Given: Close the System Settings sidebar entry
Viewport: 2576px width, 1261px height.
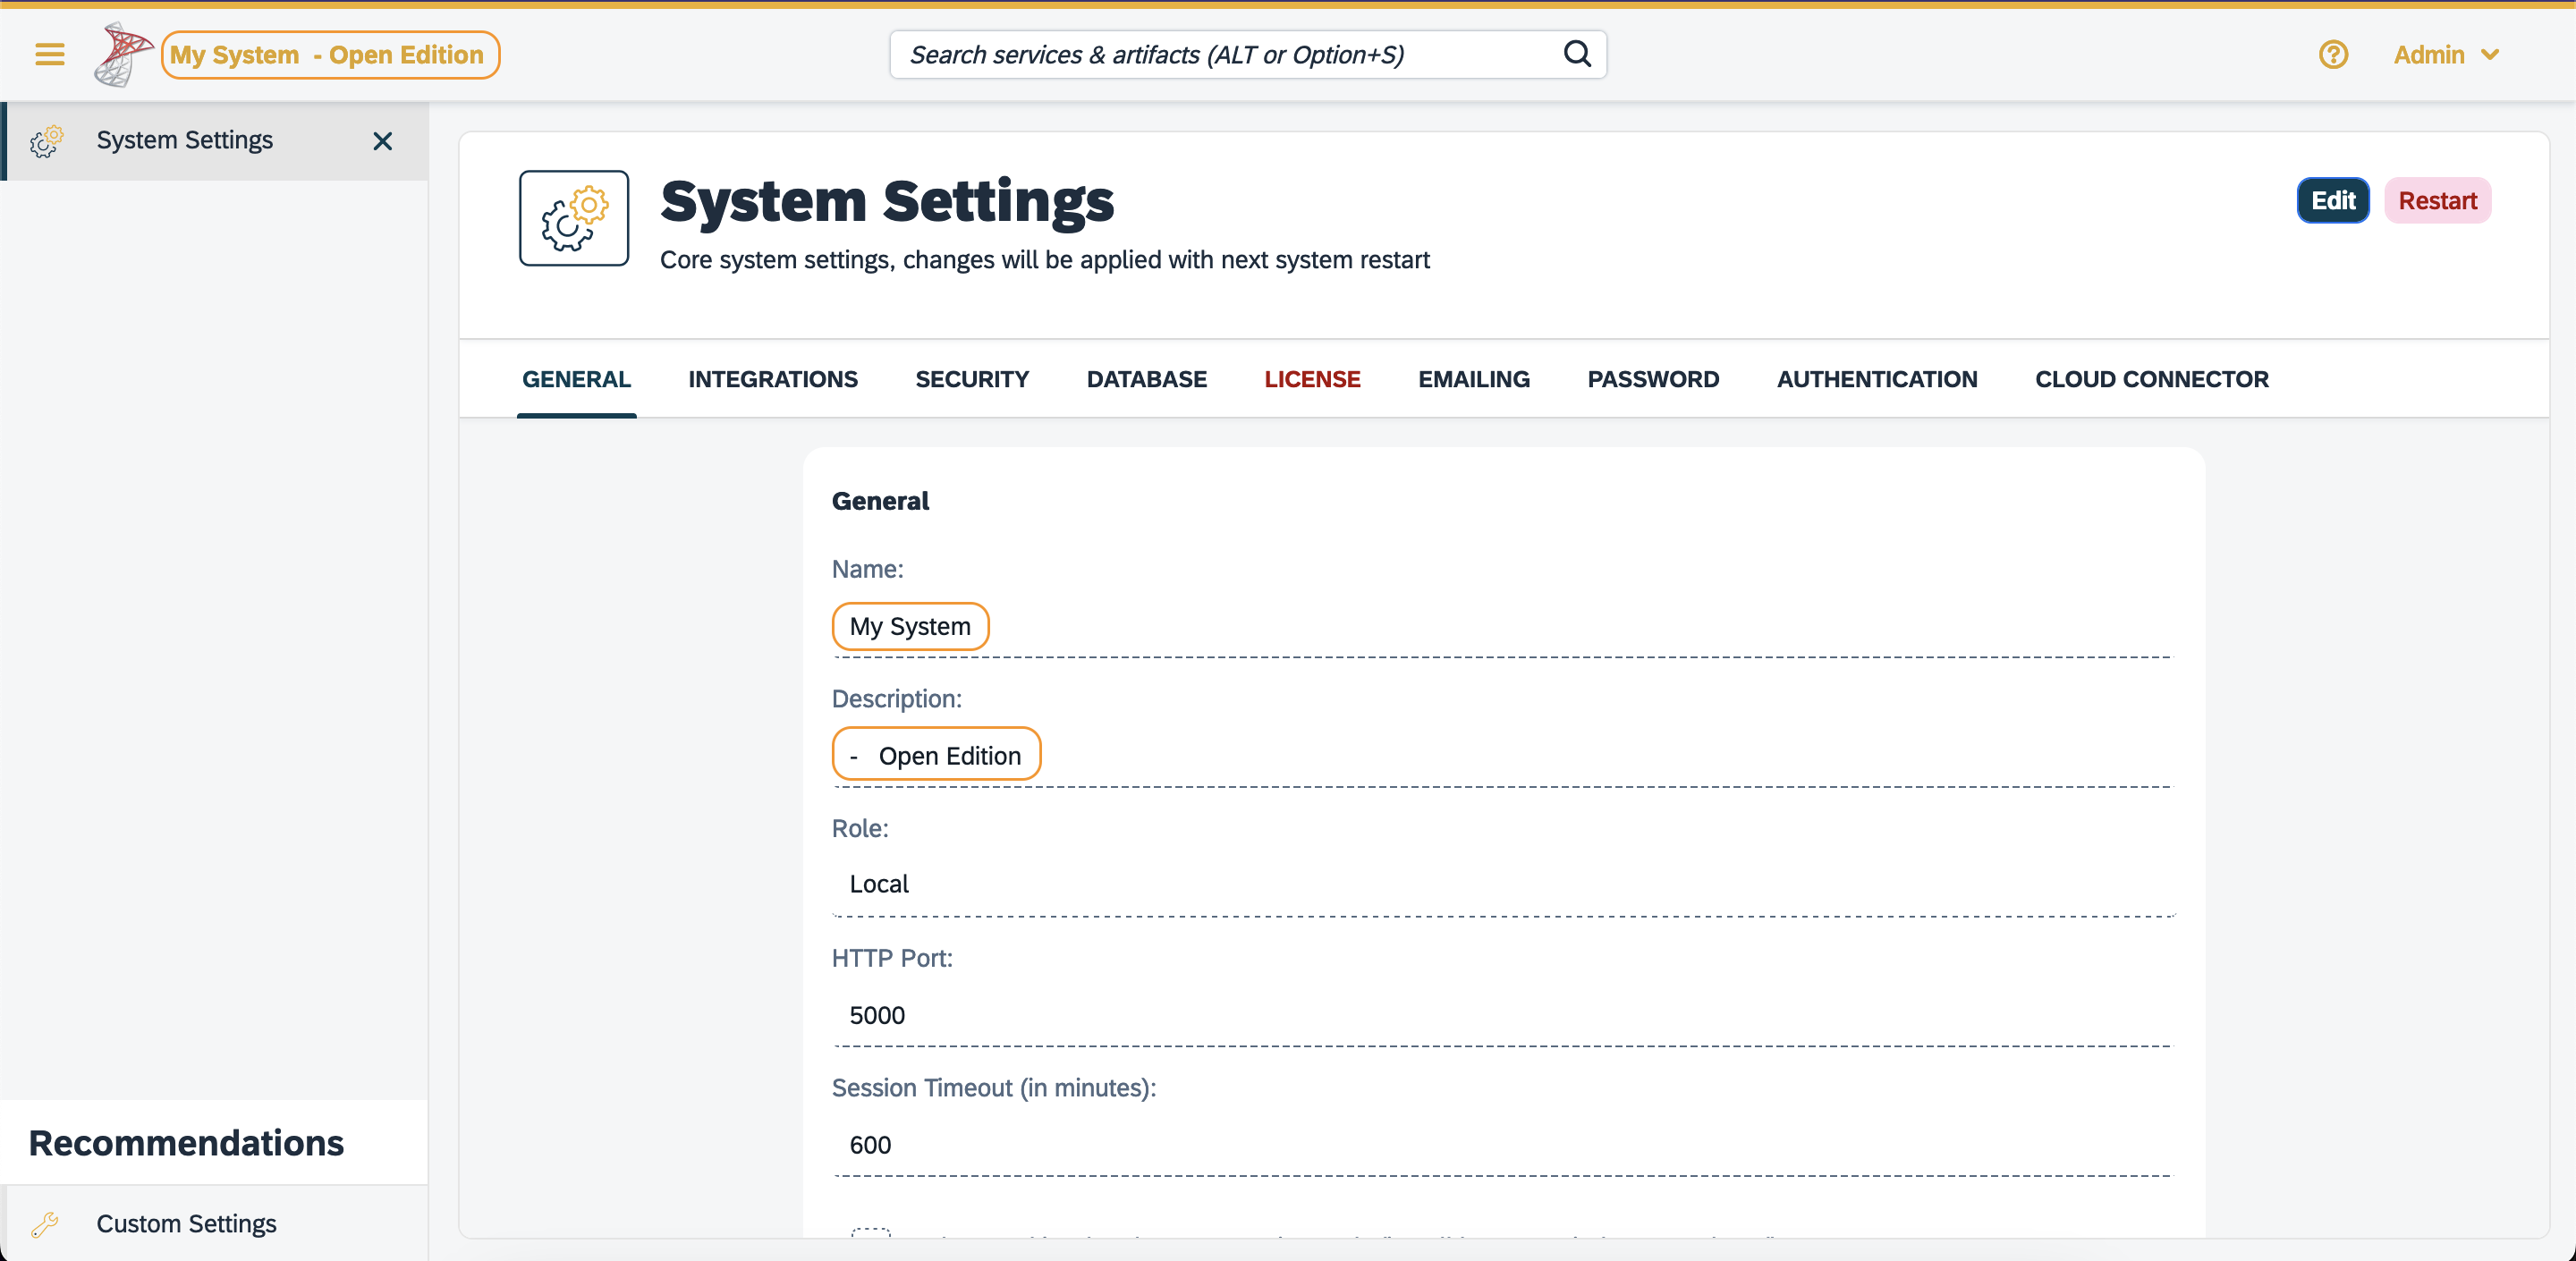Looking at the screenshot, I should click(x=382, y=142).
